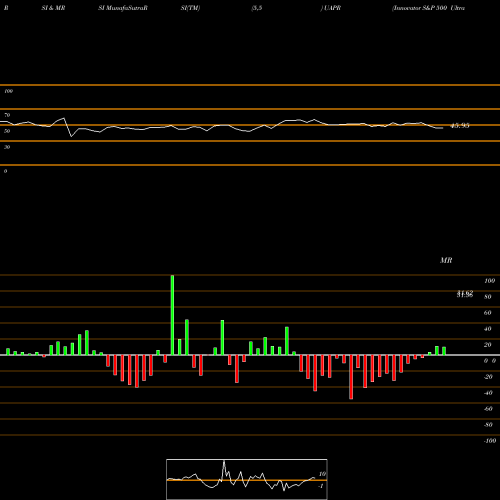
Task: Click the 'SI MunafaSutraR' header text
Action: [123, 8]
